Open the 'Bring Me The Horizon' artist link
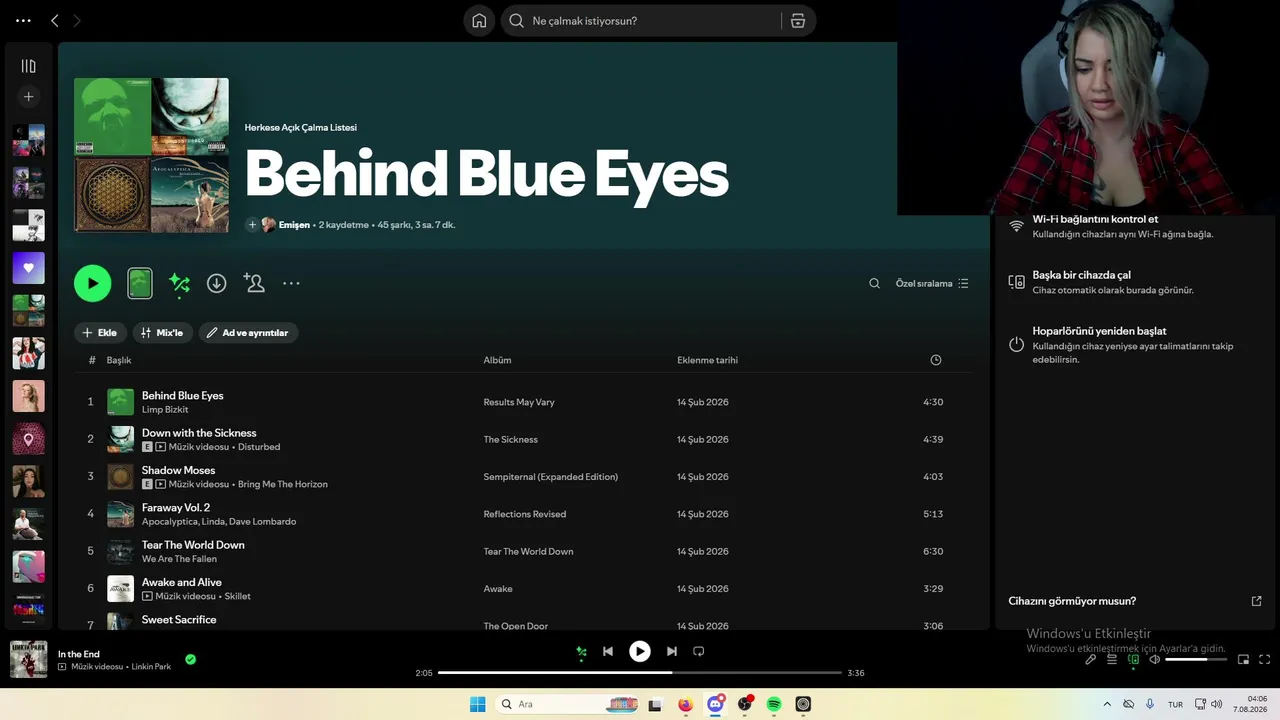Image resolution: width=1280 pixels, height=720 pixels. tap(283, 484)
